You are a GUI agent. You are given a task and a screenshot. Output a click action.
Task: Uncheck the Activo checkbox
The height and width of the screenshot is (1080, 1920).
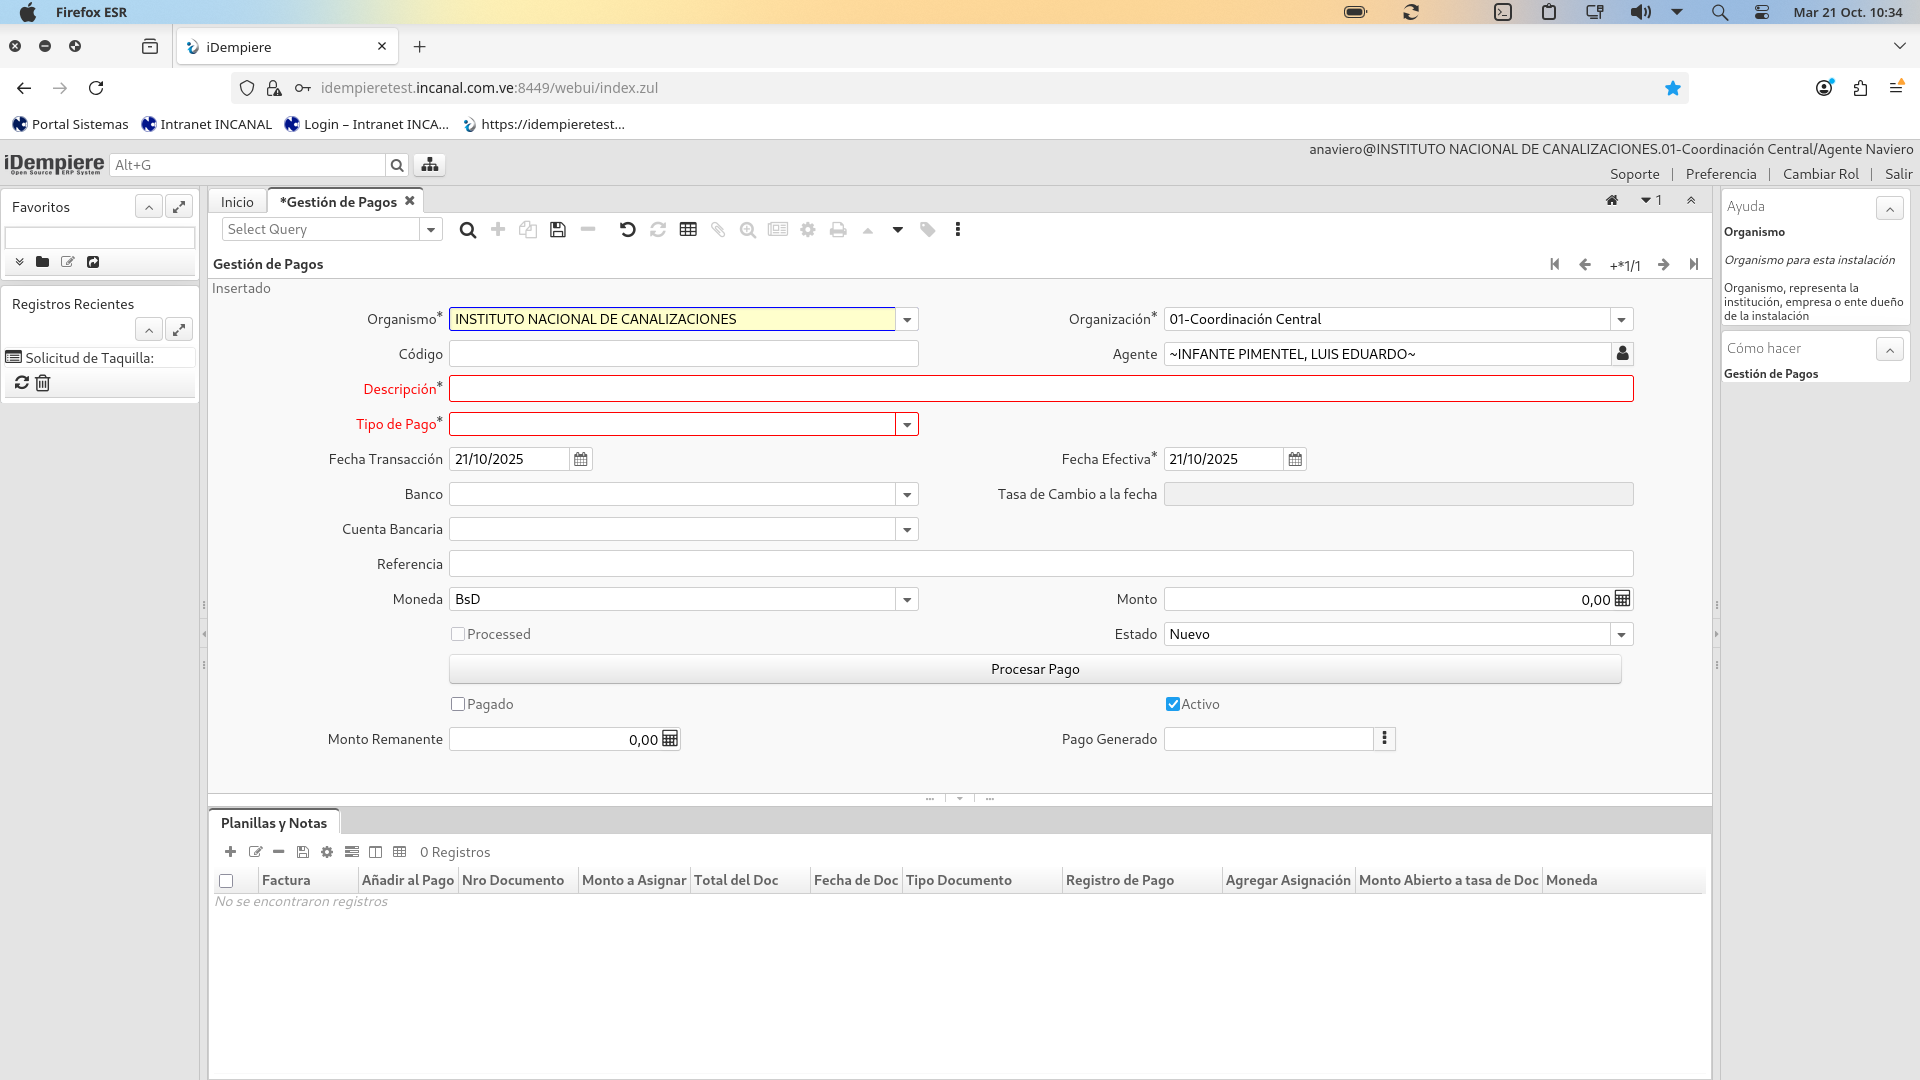1173,704
